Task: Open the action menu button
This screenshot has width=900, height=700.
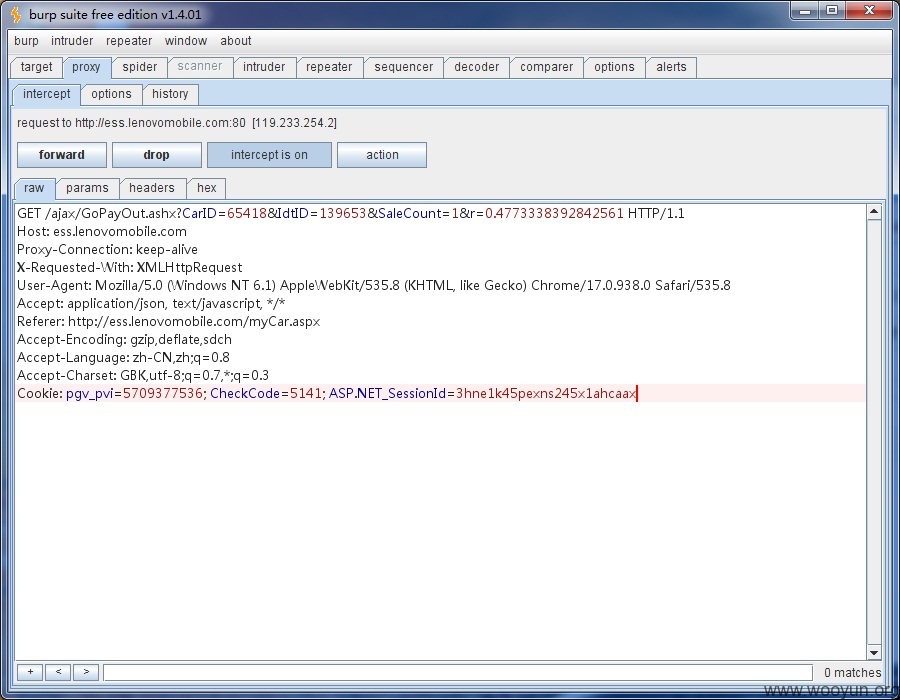Action: 382,155
